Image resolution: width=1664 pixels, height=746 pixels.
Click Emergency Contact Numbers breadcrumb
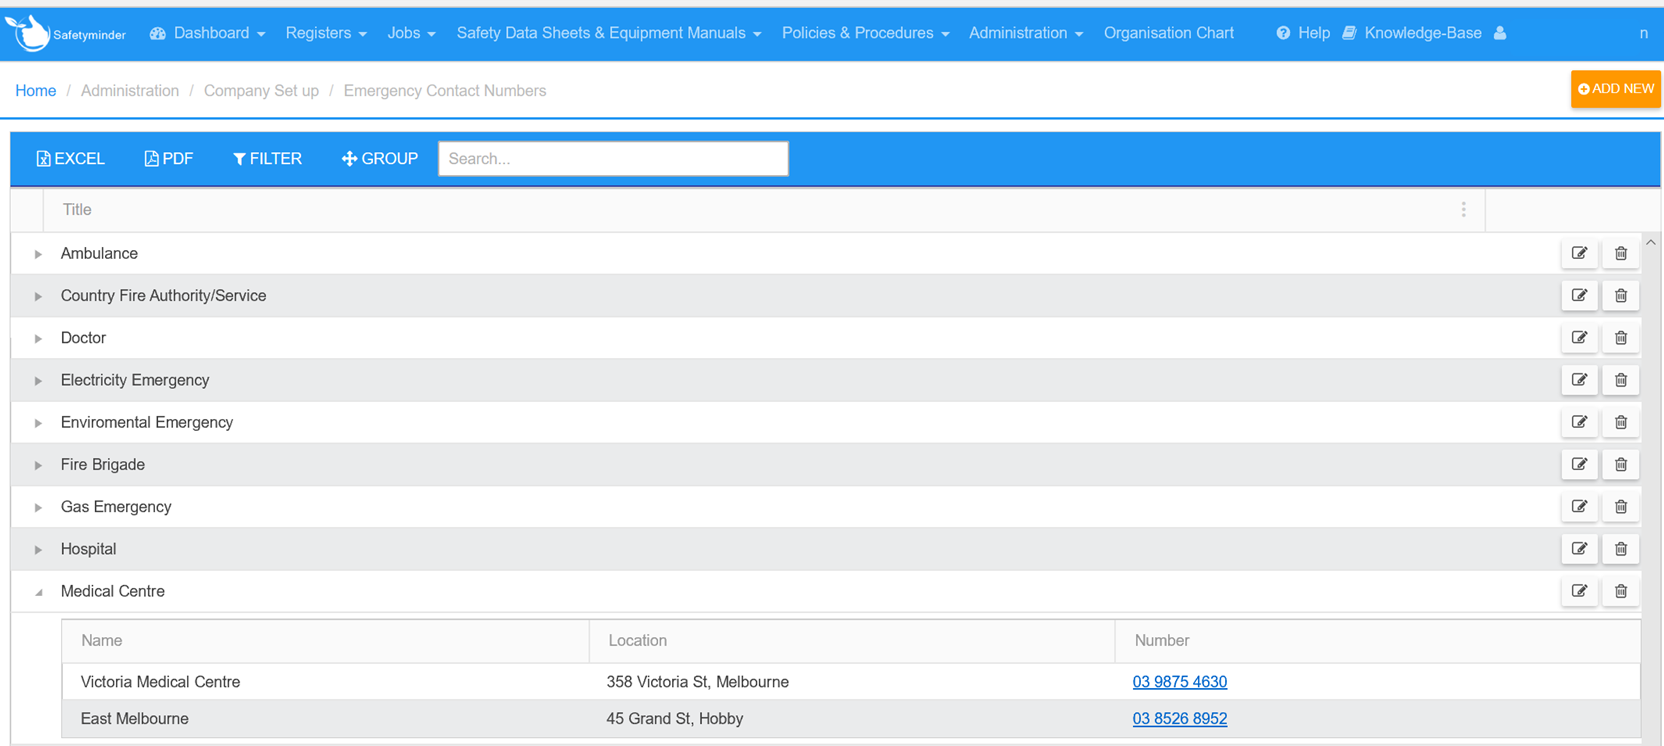(x=445, y=91)
